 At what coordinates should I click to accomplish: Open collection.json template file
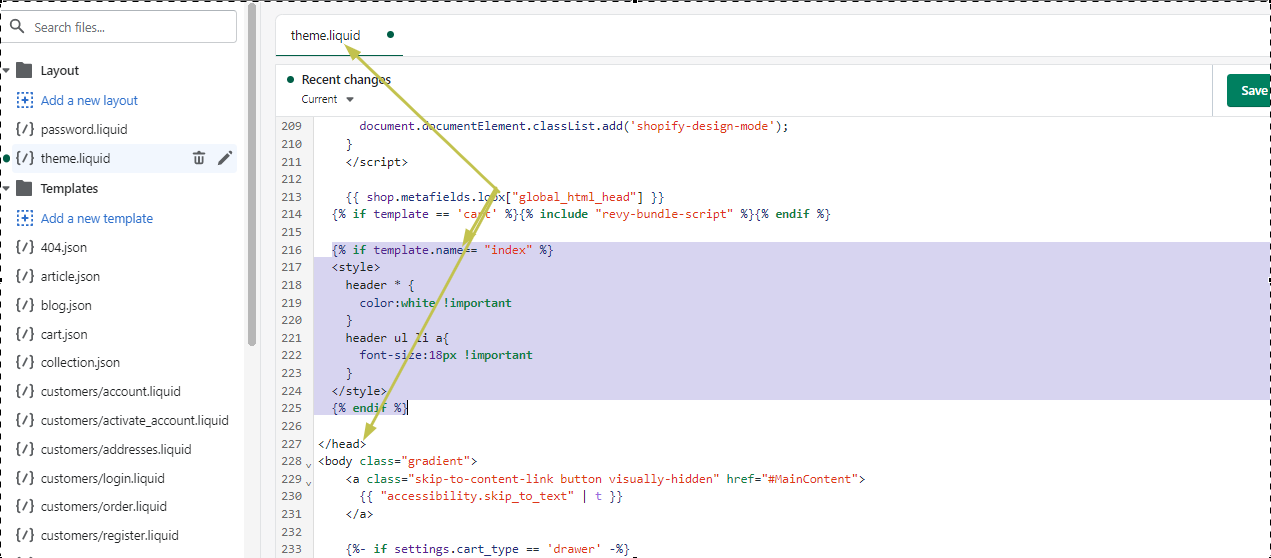point(80,362)
